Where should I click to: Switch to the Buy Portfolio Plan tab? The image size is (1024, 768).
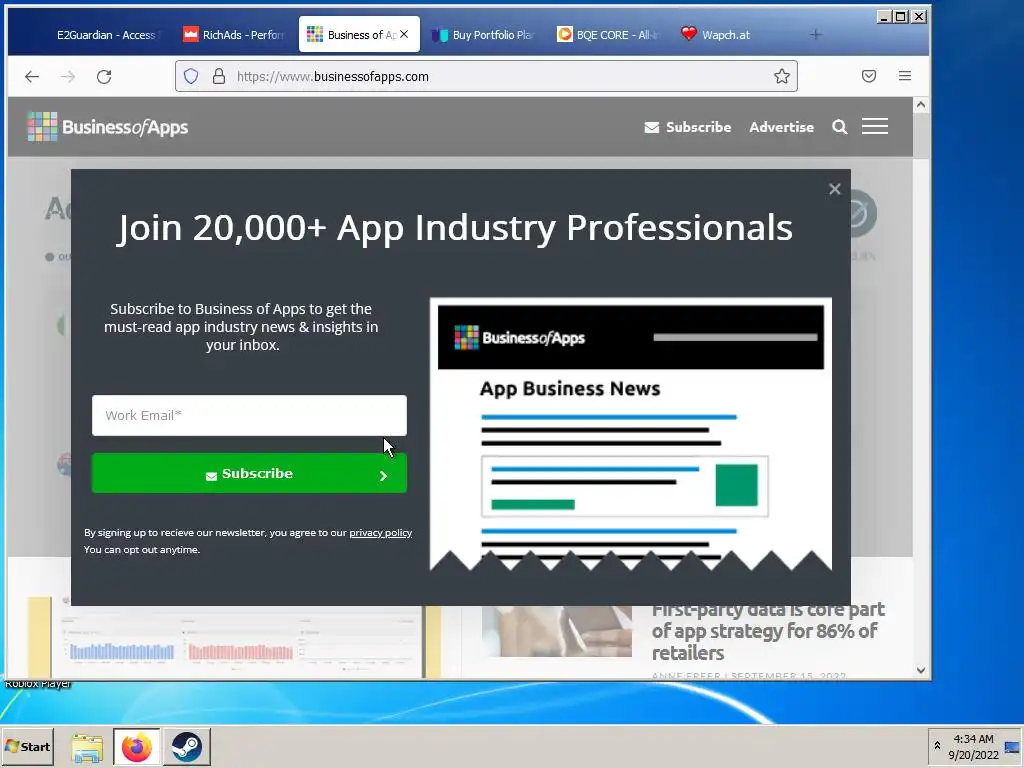pos(483,35)
